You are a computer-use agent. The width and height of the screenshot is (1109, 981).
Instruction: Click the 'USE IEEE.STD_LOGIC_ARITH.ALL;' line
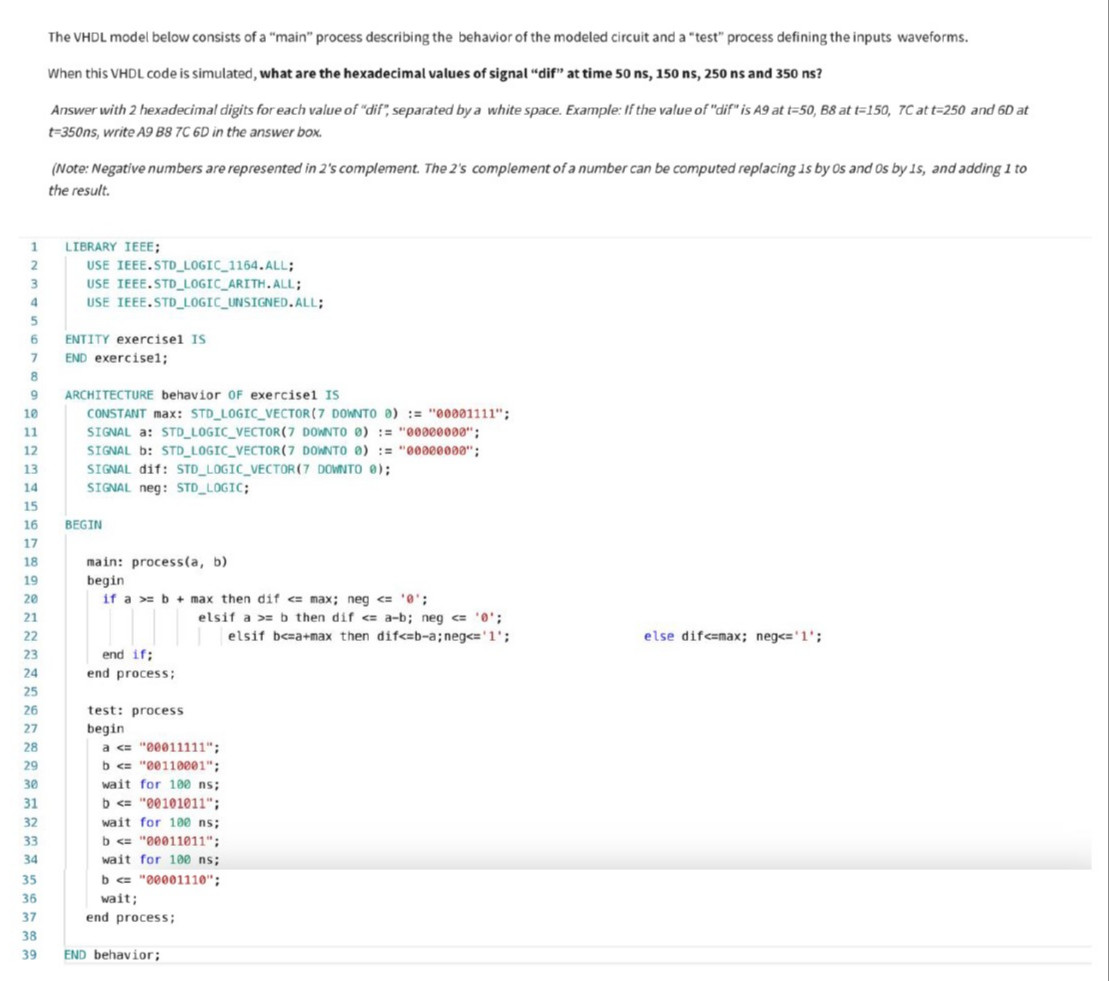(x=194, y=284)
